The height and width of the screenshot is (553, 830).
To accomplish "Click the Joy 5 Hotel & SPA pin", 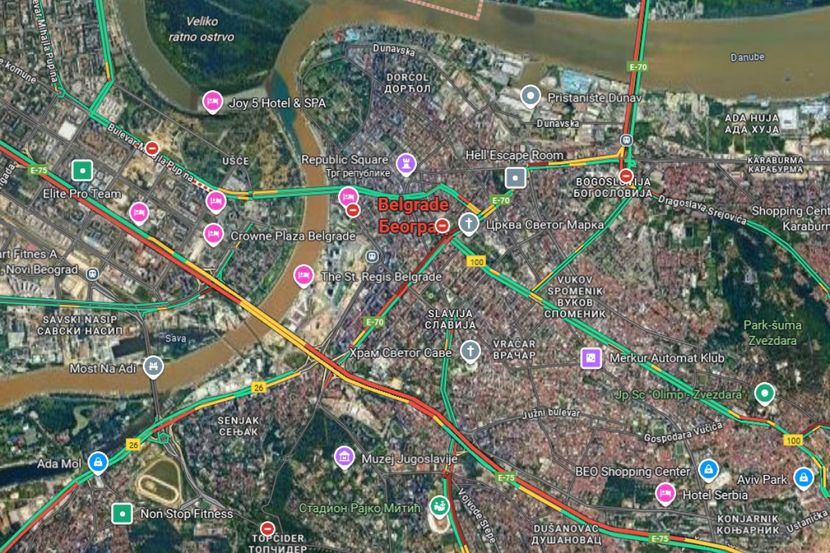I will pos(212,102).
